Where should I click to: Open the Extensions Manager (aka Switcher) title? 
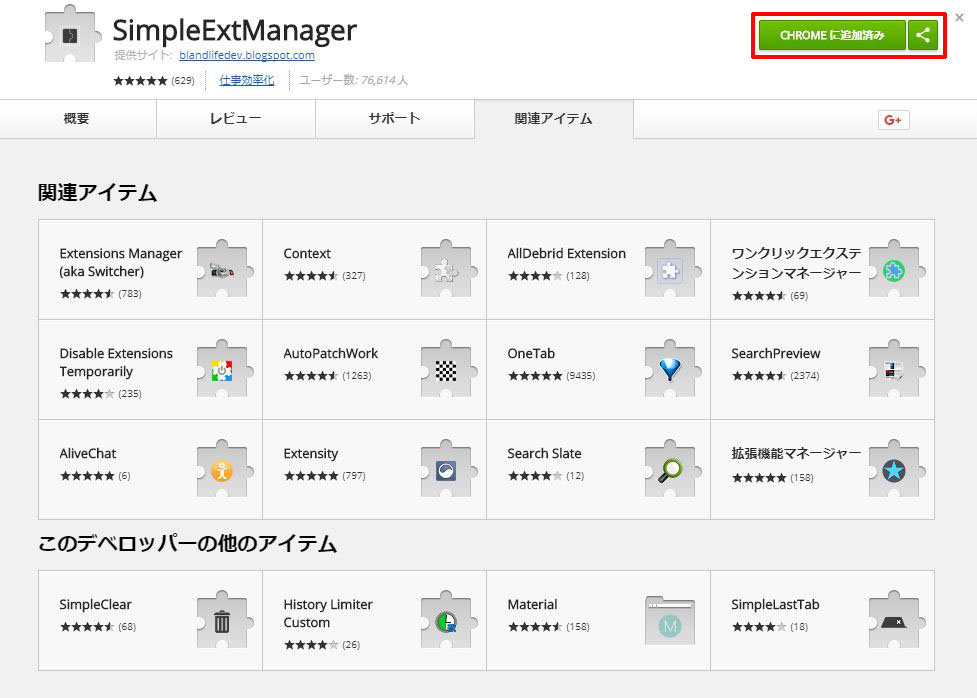click(x=121, y=262)
